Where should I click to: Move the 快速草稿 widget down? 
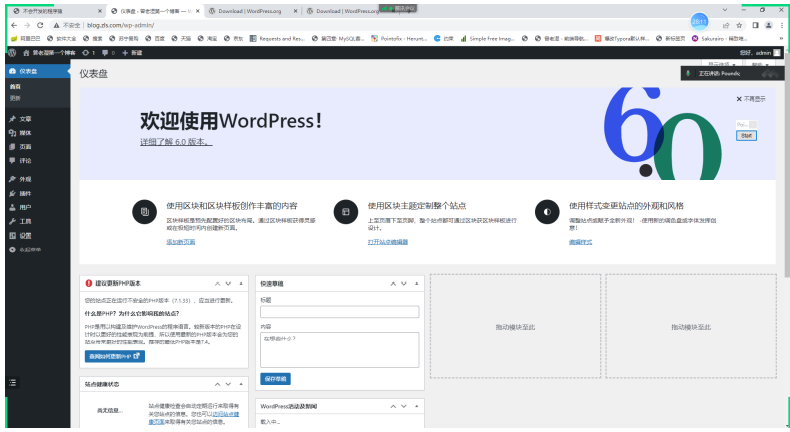pyautogui.click(x=404, y=284)
